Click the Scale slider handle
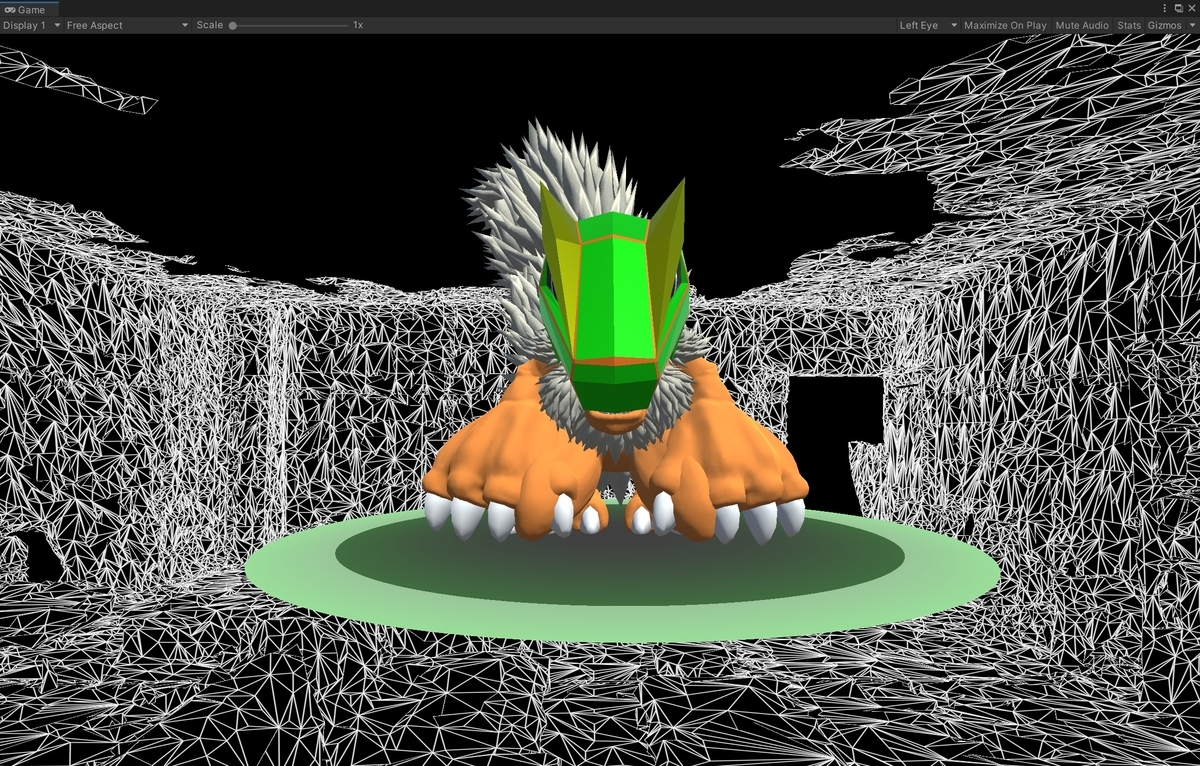The image size is (1200, 766). [233, 25]
